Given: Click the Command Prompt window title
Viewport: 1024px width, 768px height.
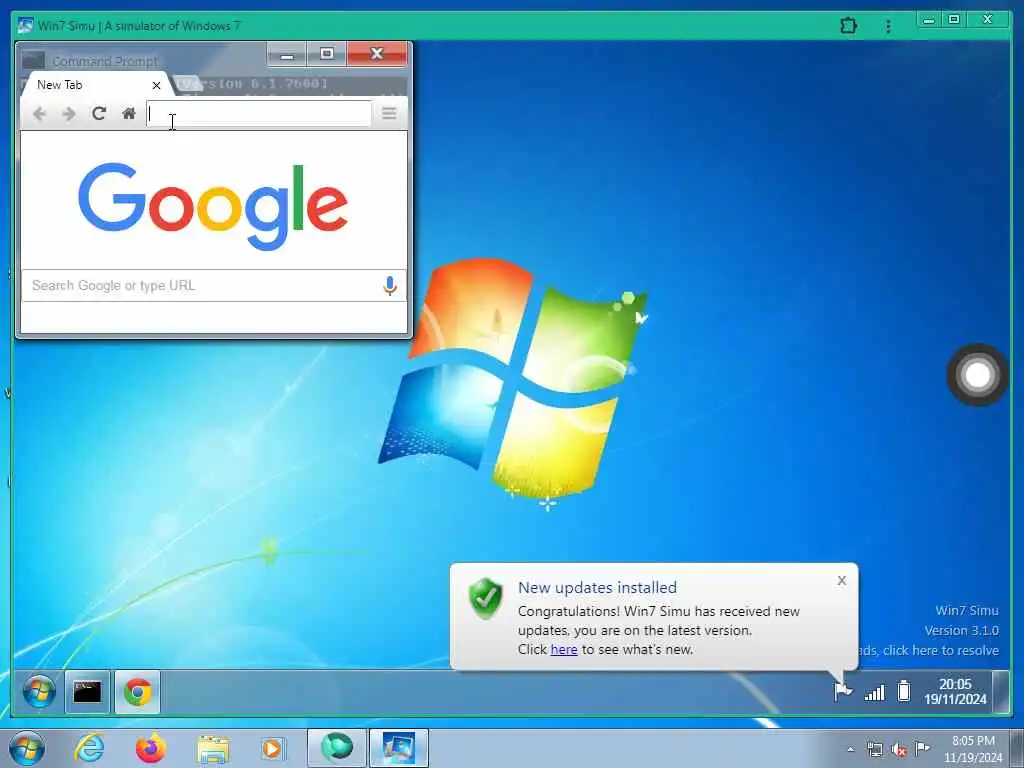Looking at the screenshot, I should [x=105, y=61].
